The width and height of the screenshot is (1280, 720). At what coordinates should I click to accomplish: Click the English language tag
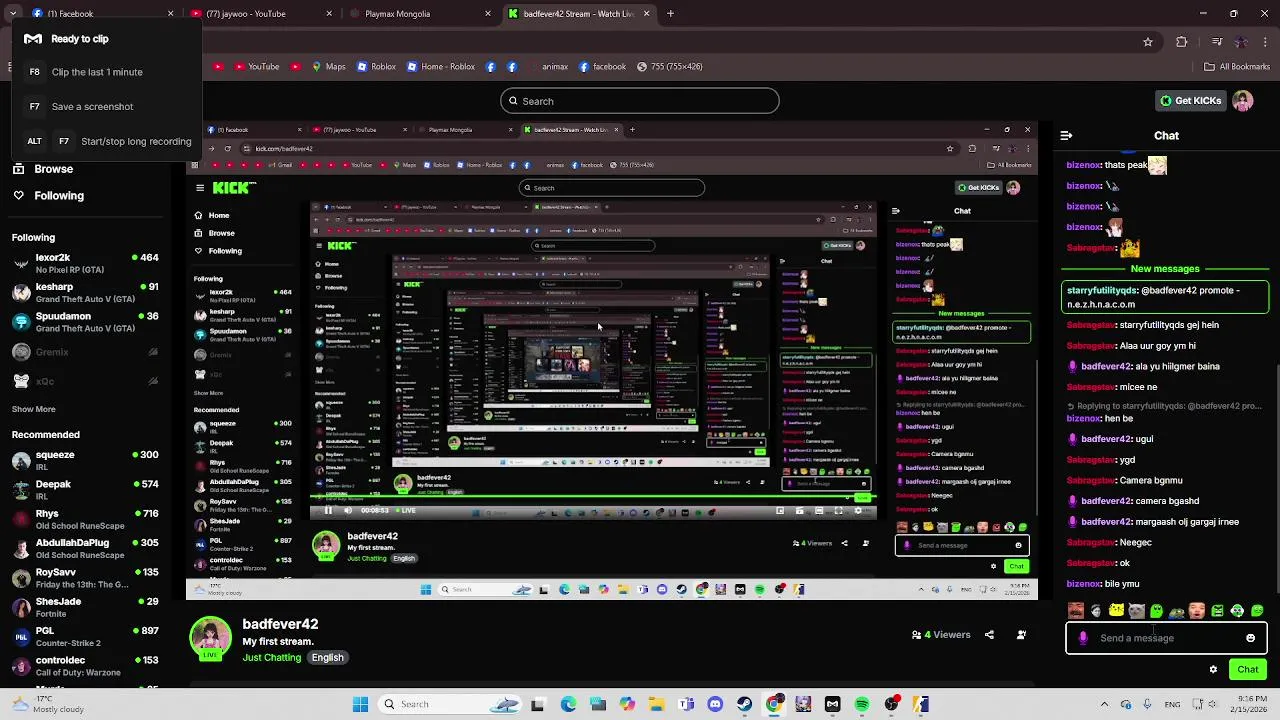tap(327, 658)
